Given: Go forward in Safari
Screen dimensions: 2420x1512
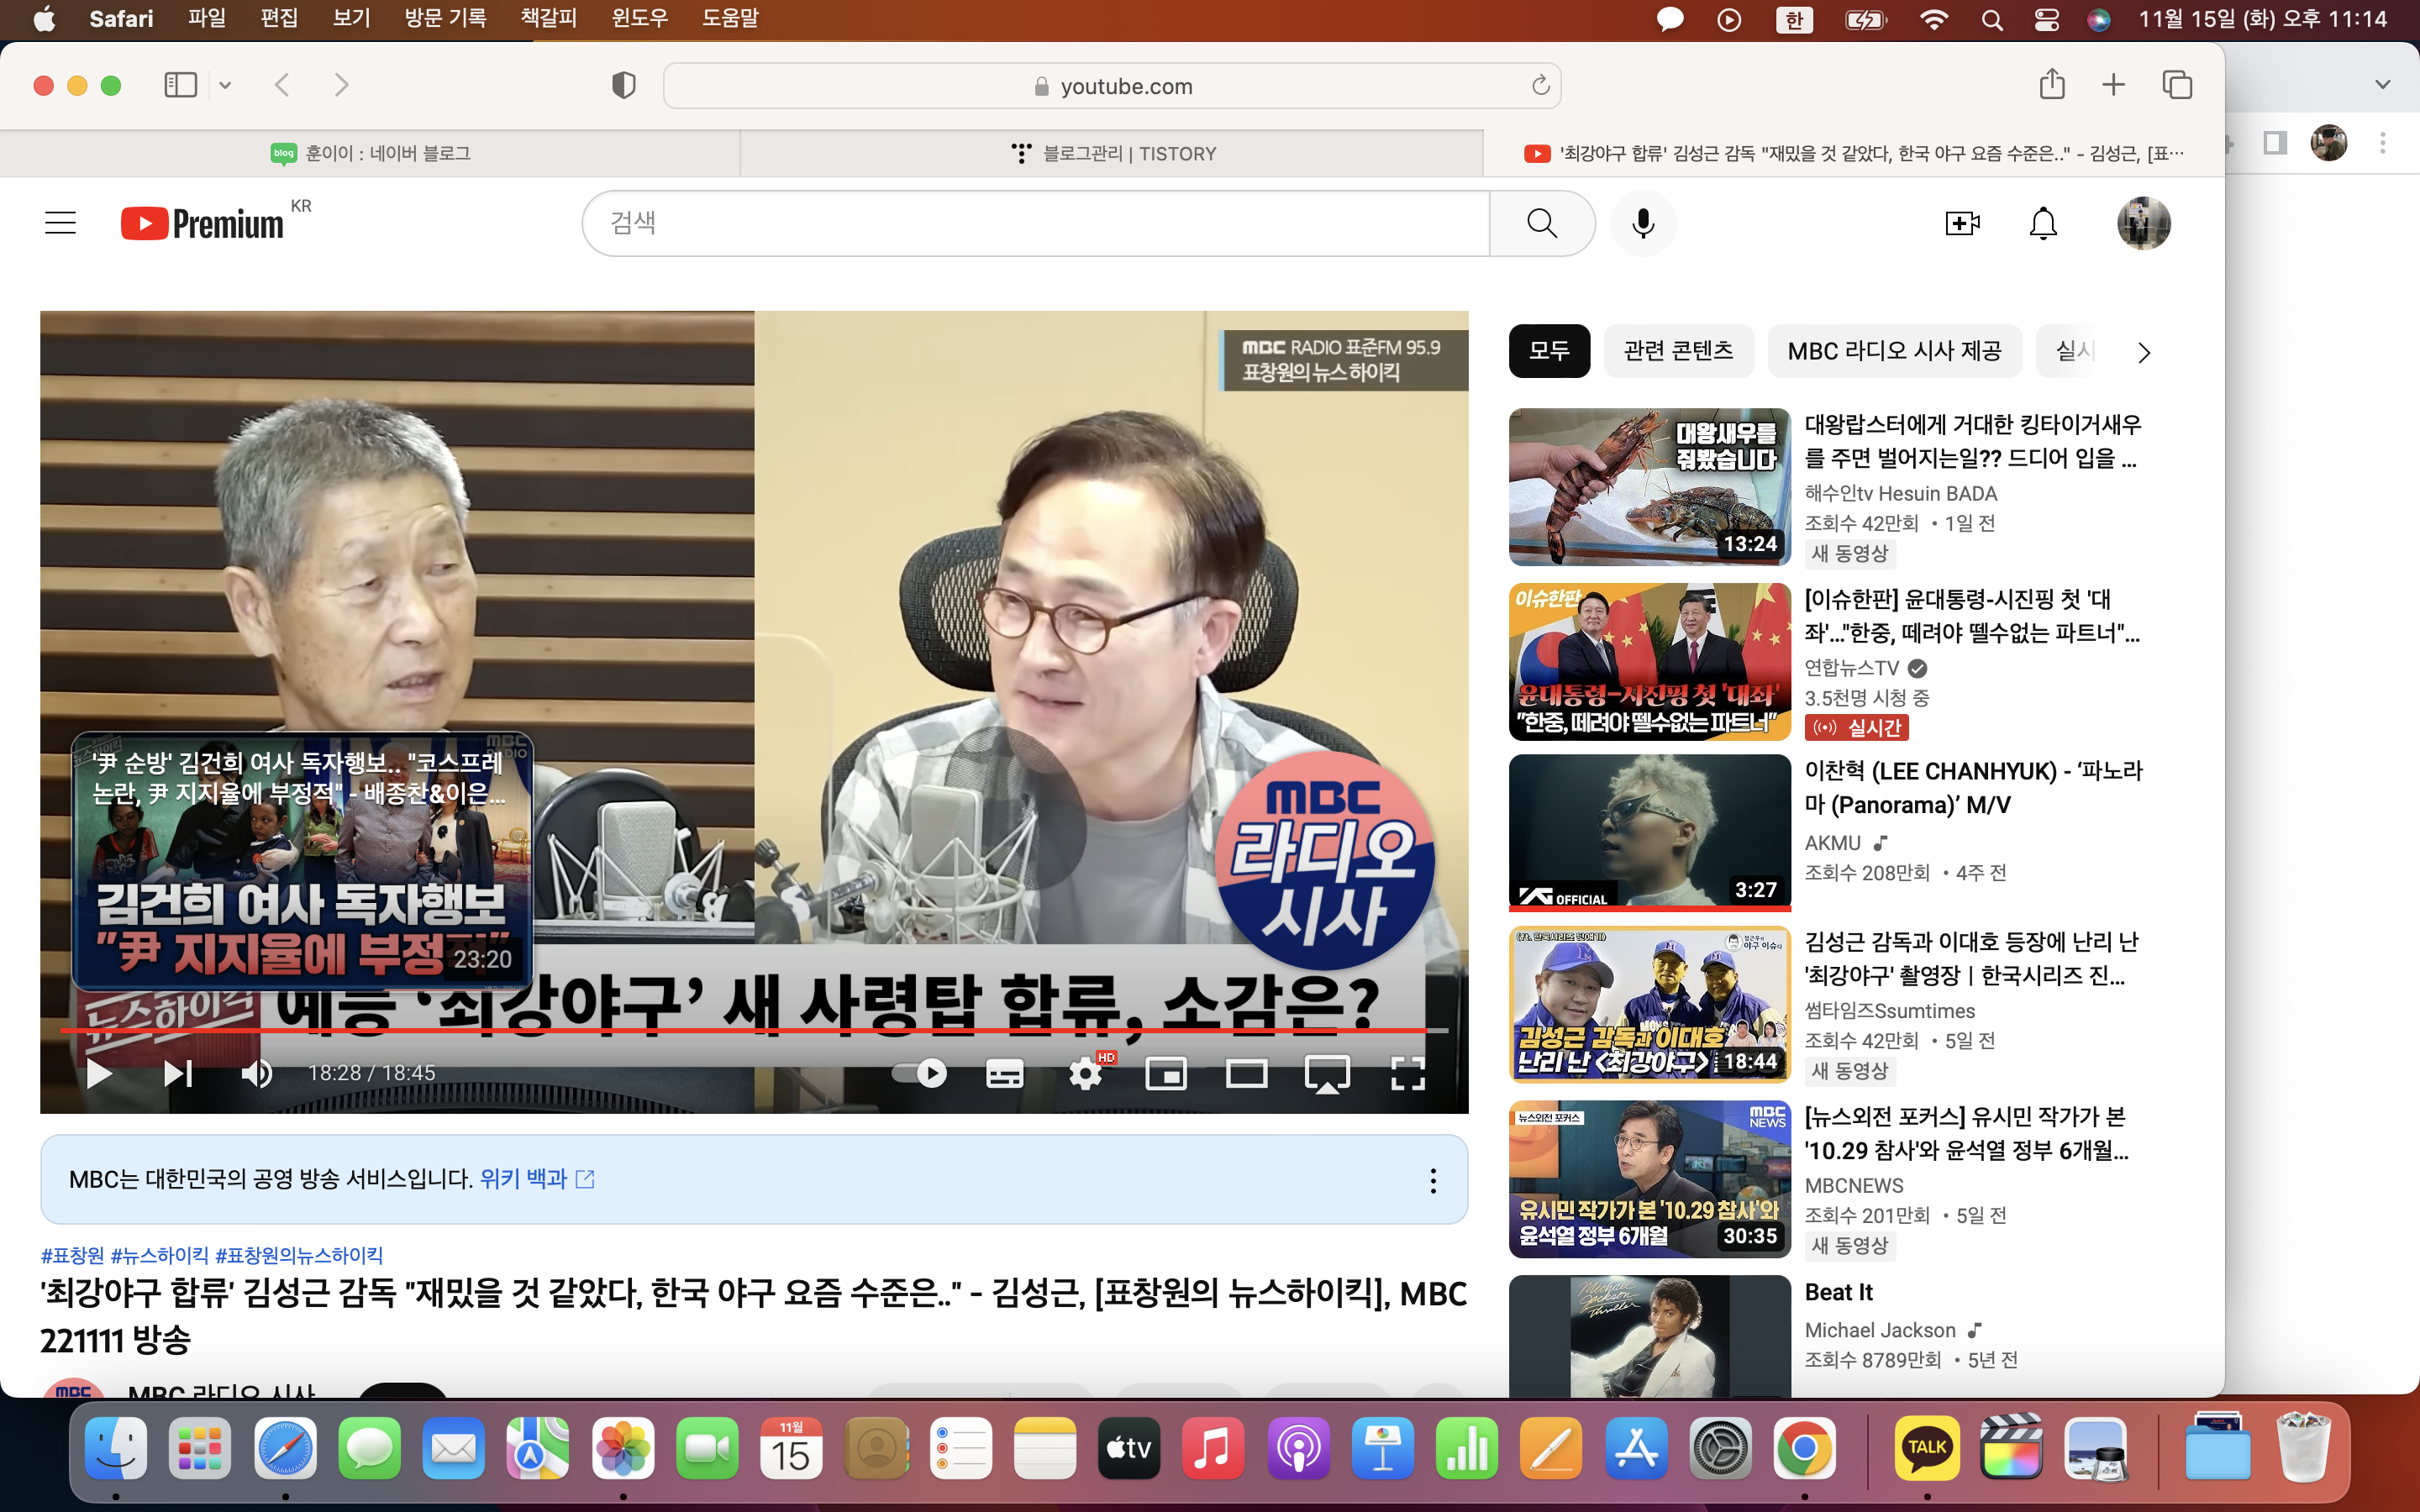Looking at the screenshot, I should click(342, 85).
